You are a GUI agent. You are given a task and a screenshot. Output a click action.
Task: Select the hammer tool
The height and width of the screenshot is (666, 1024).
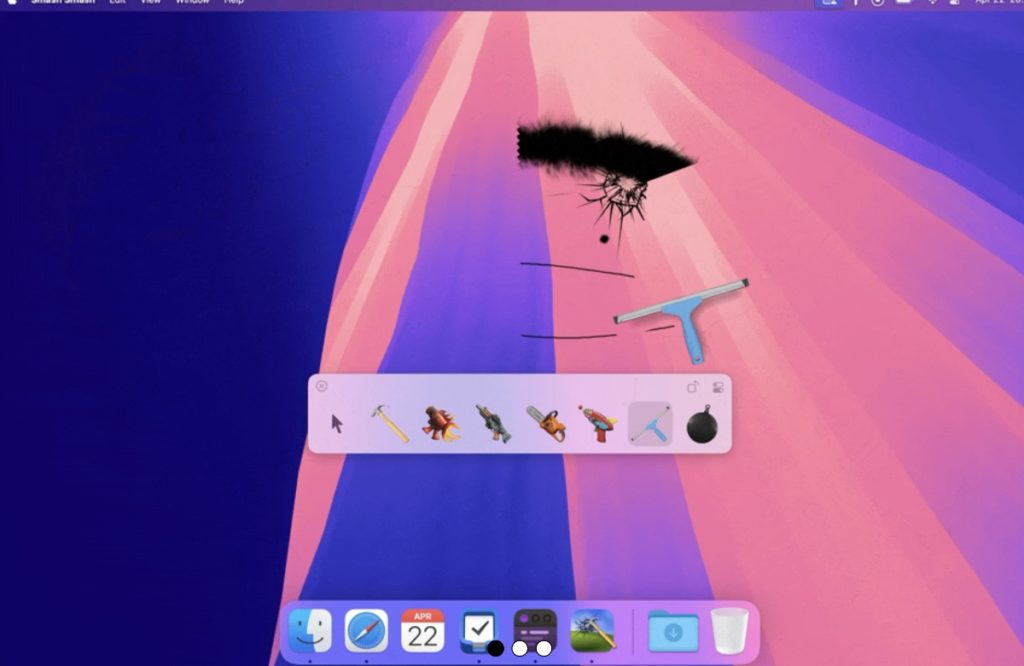click(389, 423)
